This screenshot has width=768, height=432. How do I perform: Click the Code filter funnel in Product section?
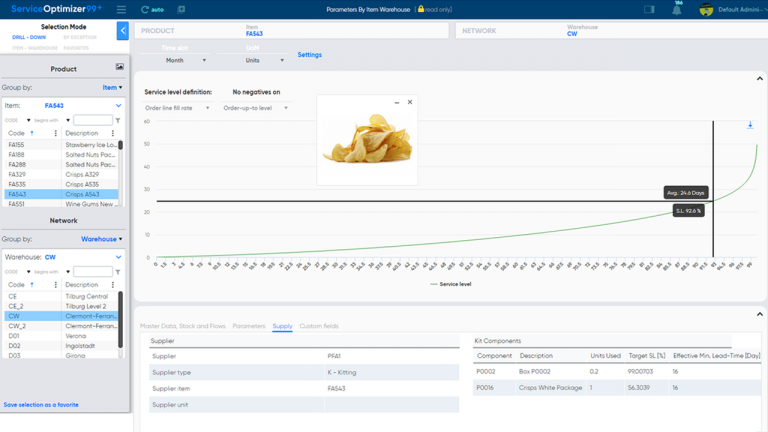tap(118, 120)
